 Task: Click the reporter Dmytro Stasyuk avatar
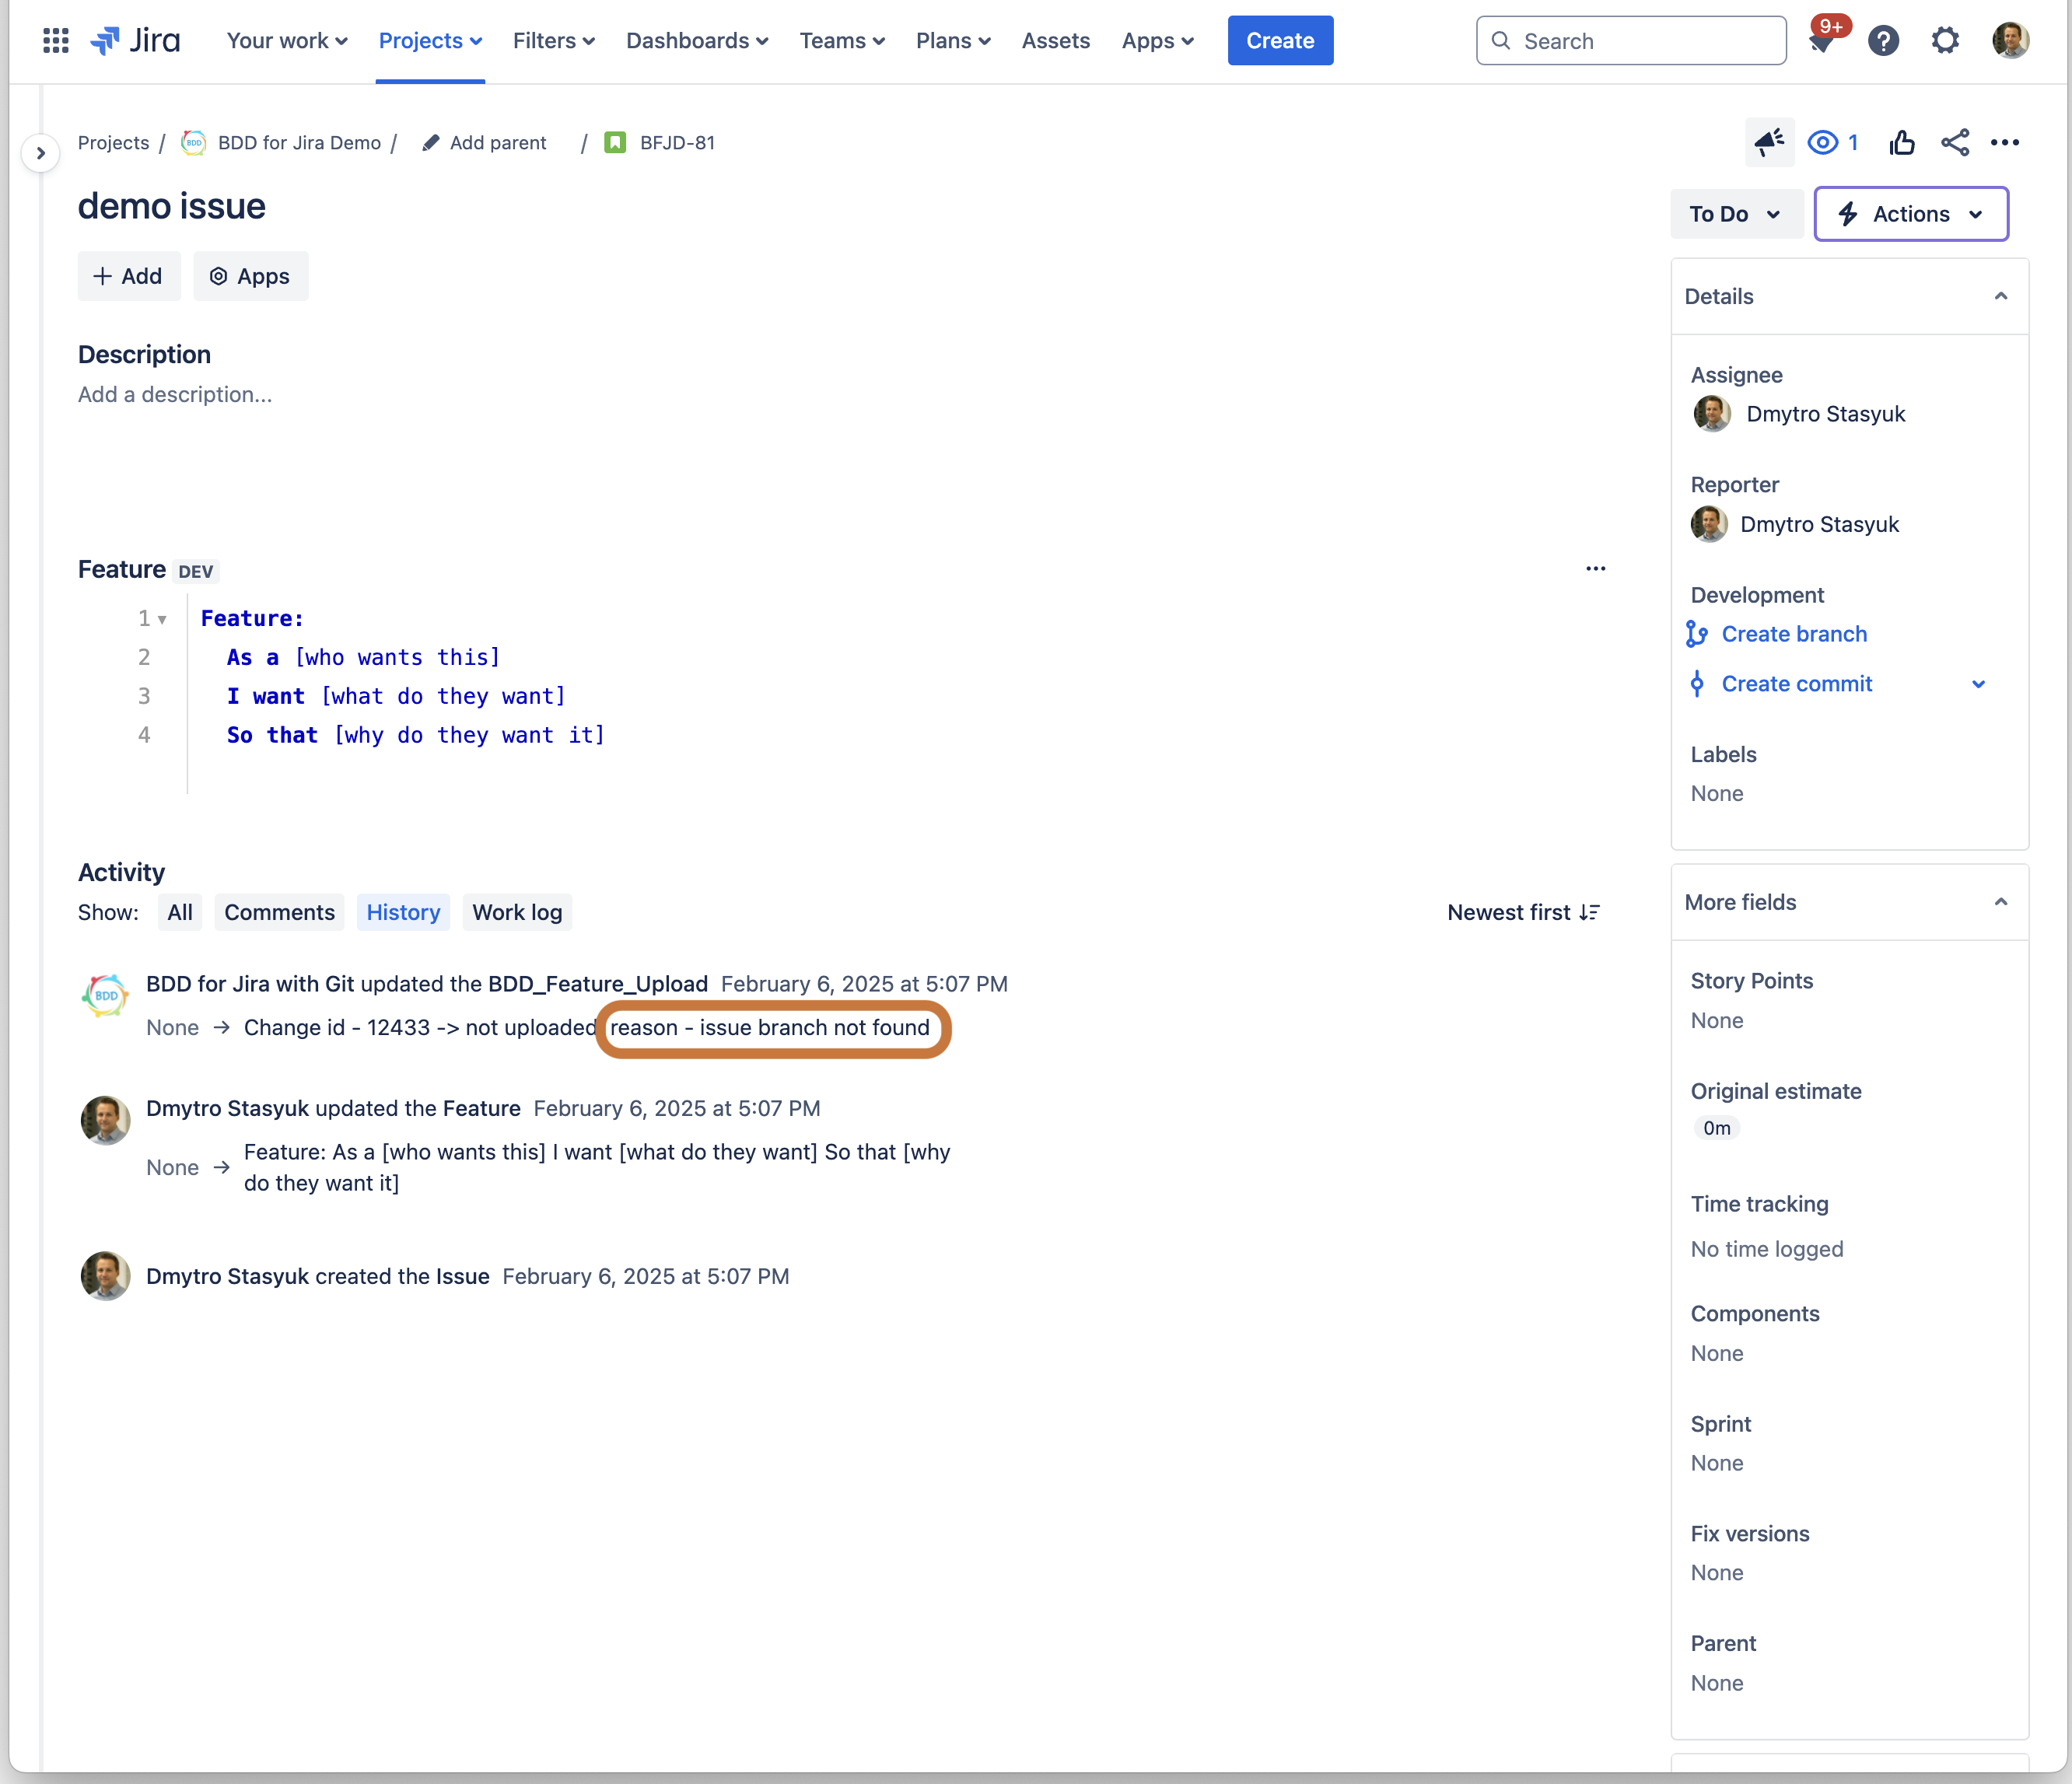pos(1709,524)
